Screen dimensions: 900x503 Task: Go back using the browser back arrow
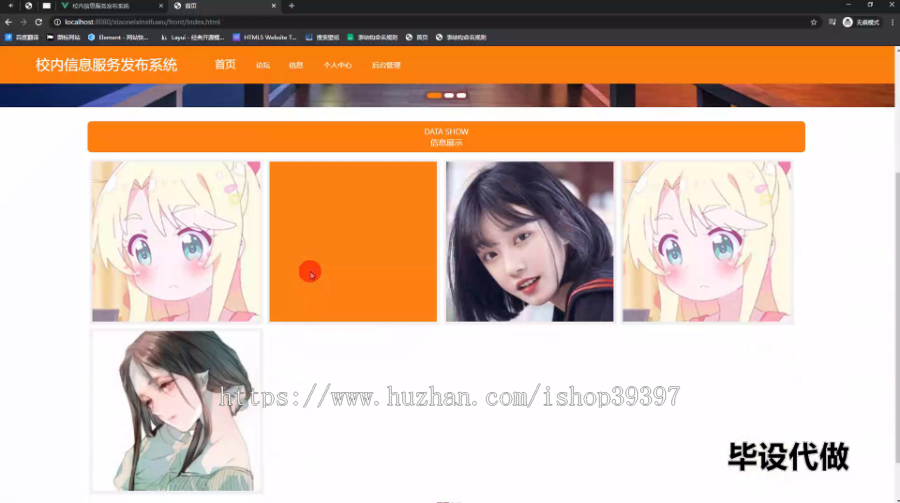pos(8,22)
